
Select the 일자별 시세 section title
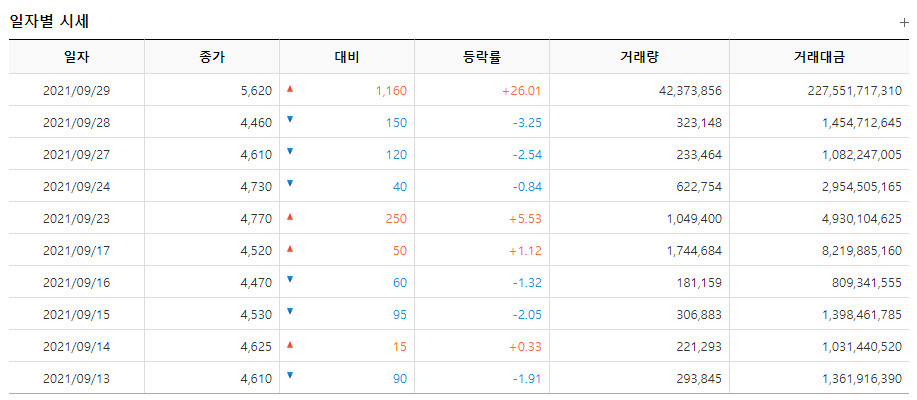tap(50, 22)
